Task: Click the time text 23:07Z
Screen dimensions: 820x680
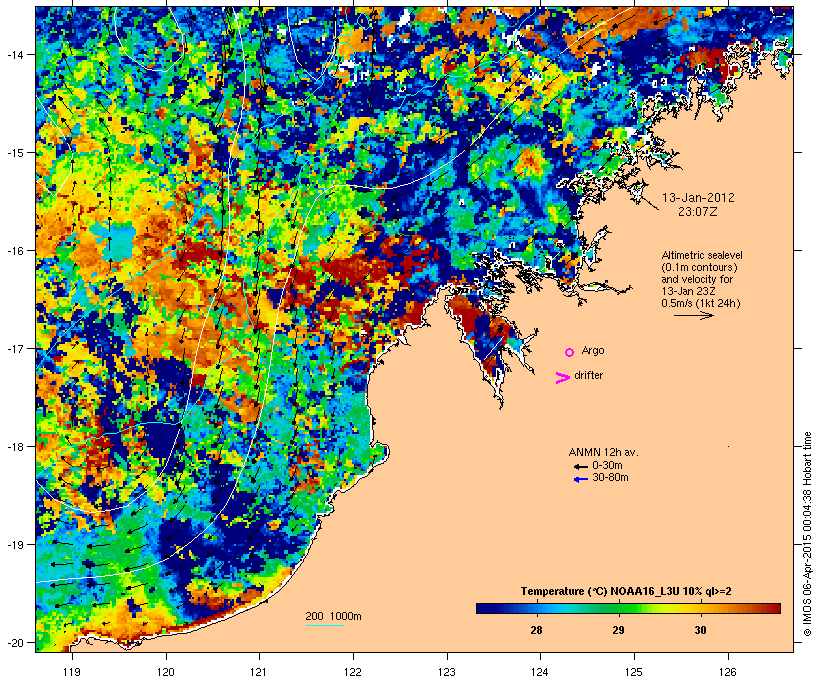Action: [x=698, y=212]
